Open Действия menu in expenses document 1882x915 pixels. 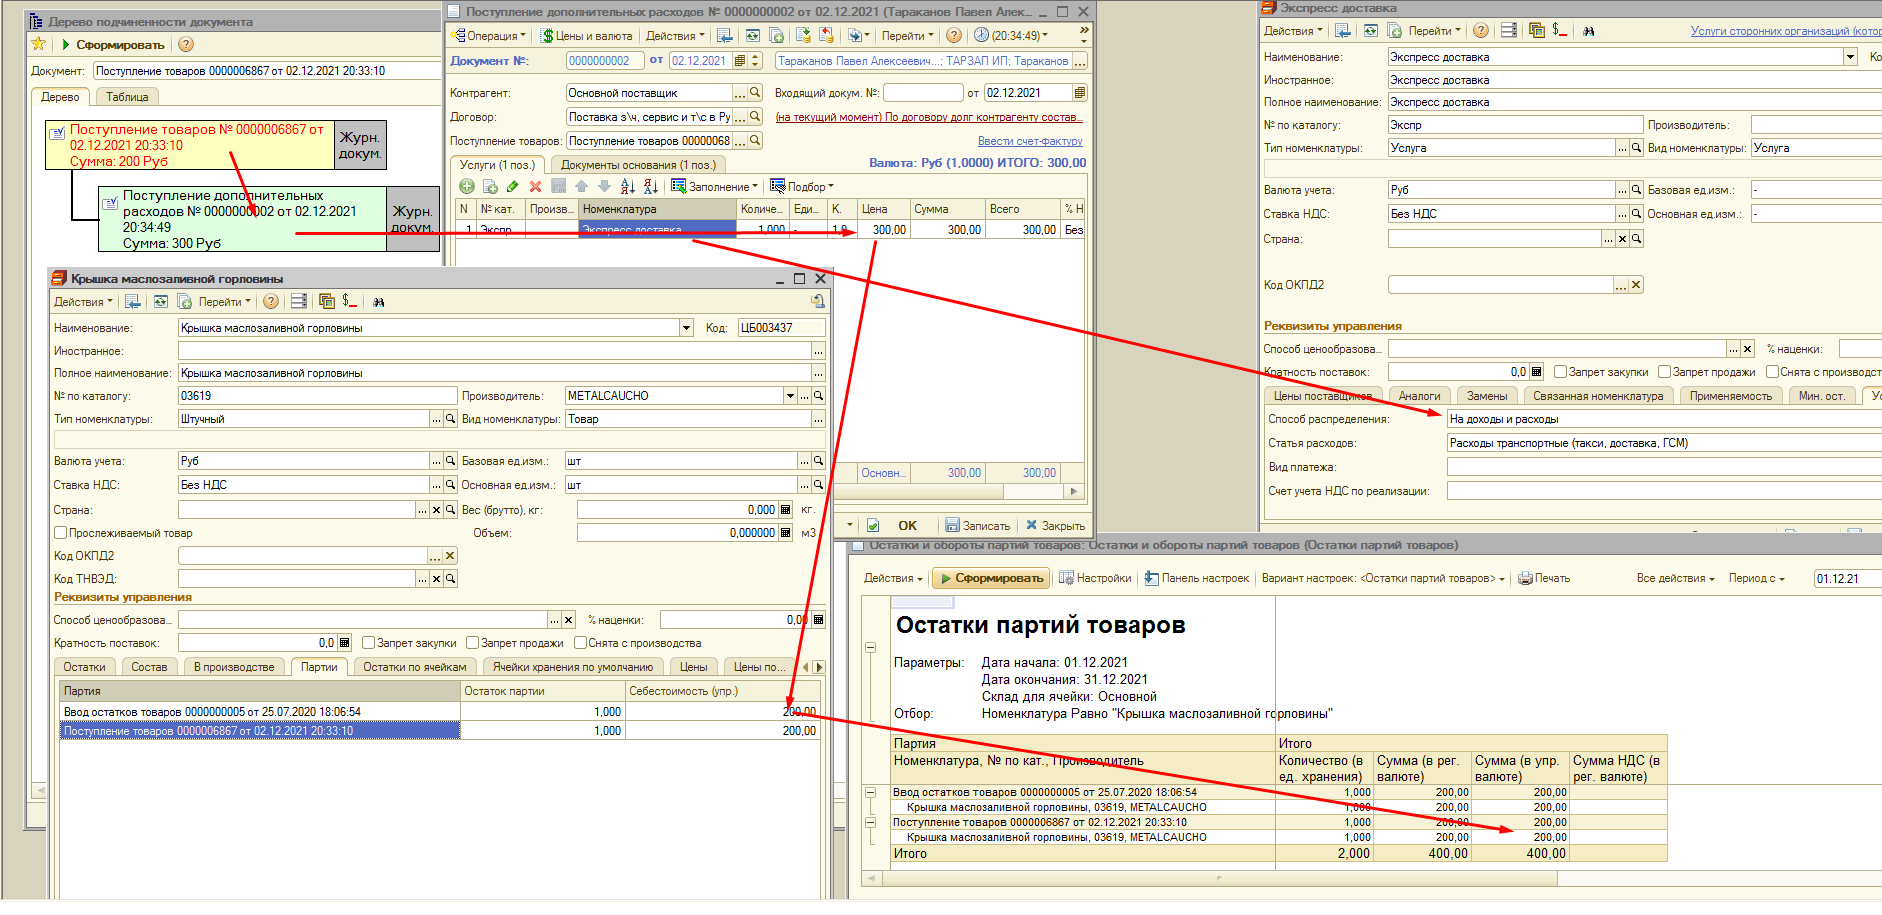(x=675, y=35)
